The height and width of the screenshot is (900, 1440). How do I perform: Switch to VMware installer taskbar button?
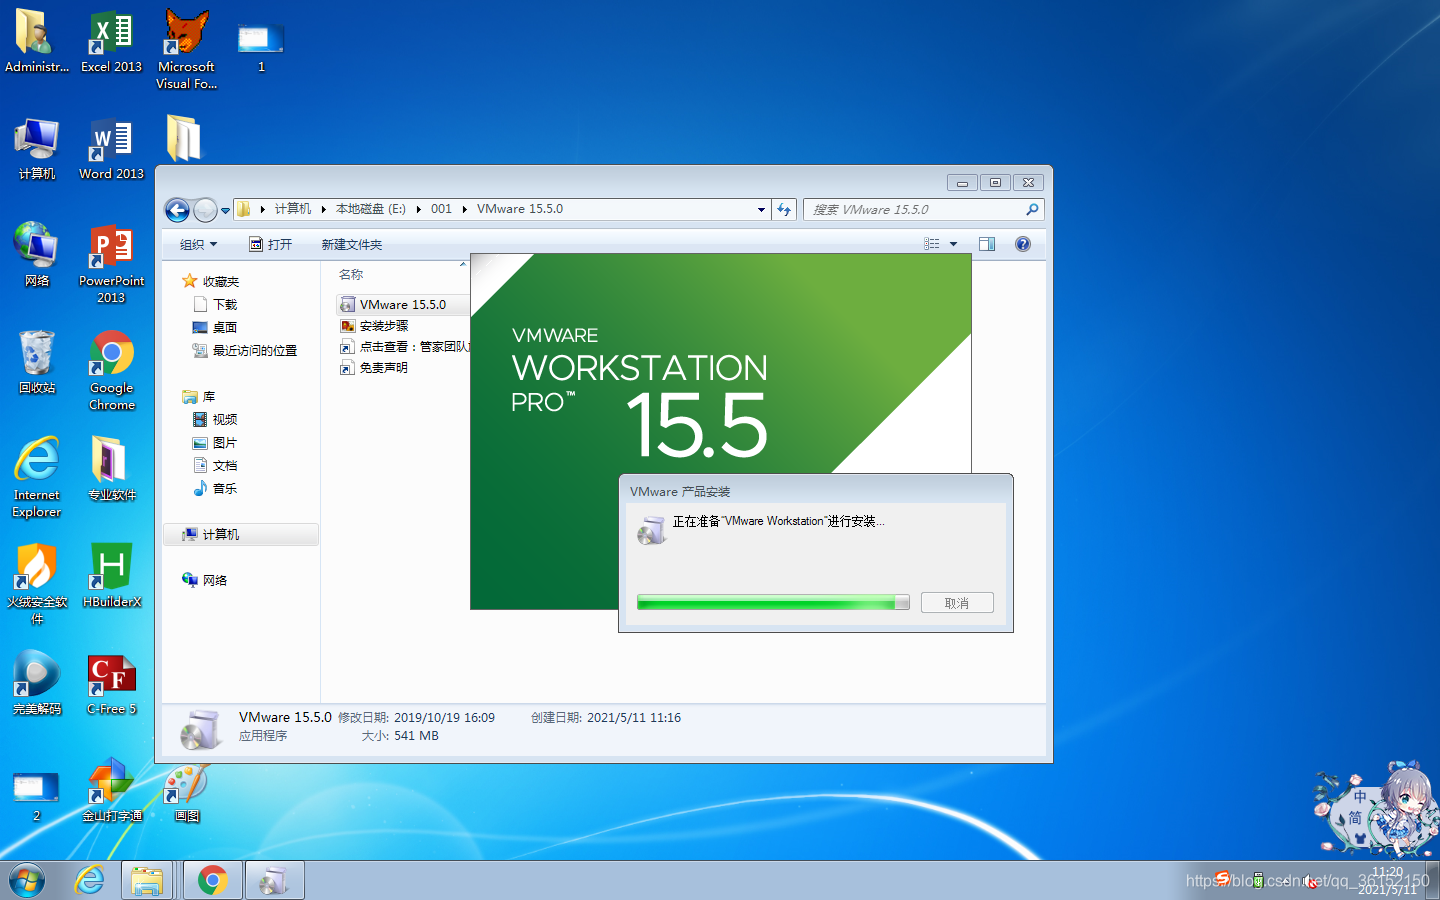[274, 880]
